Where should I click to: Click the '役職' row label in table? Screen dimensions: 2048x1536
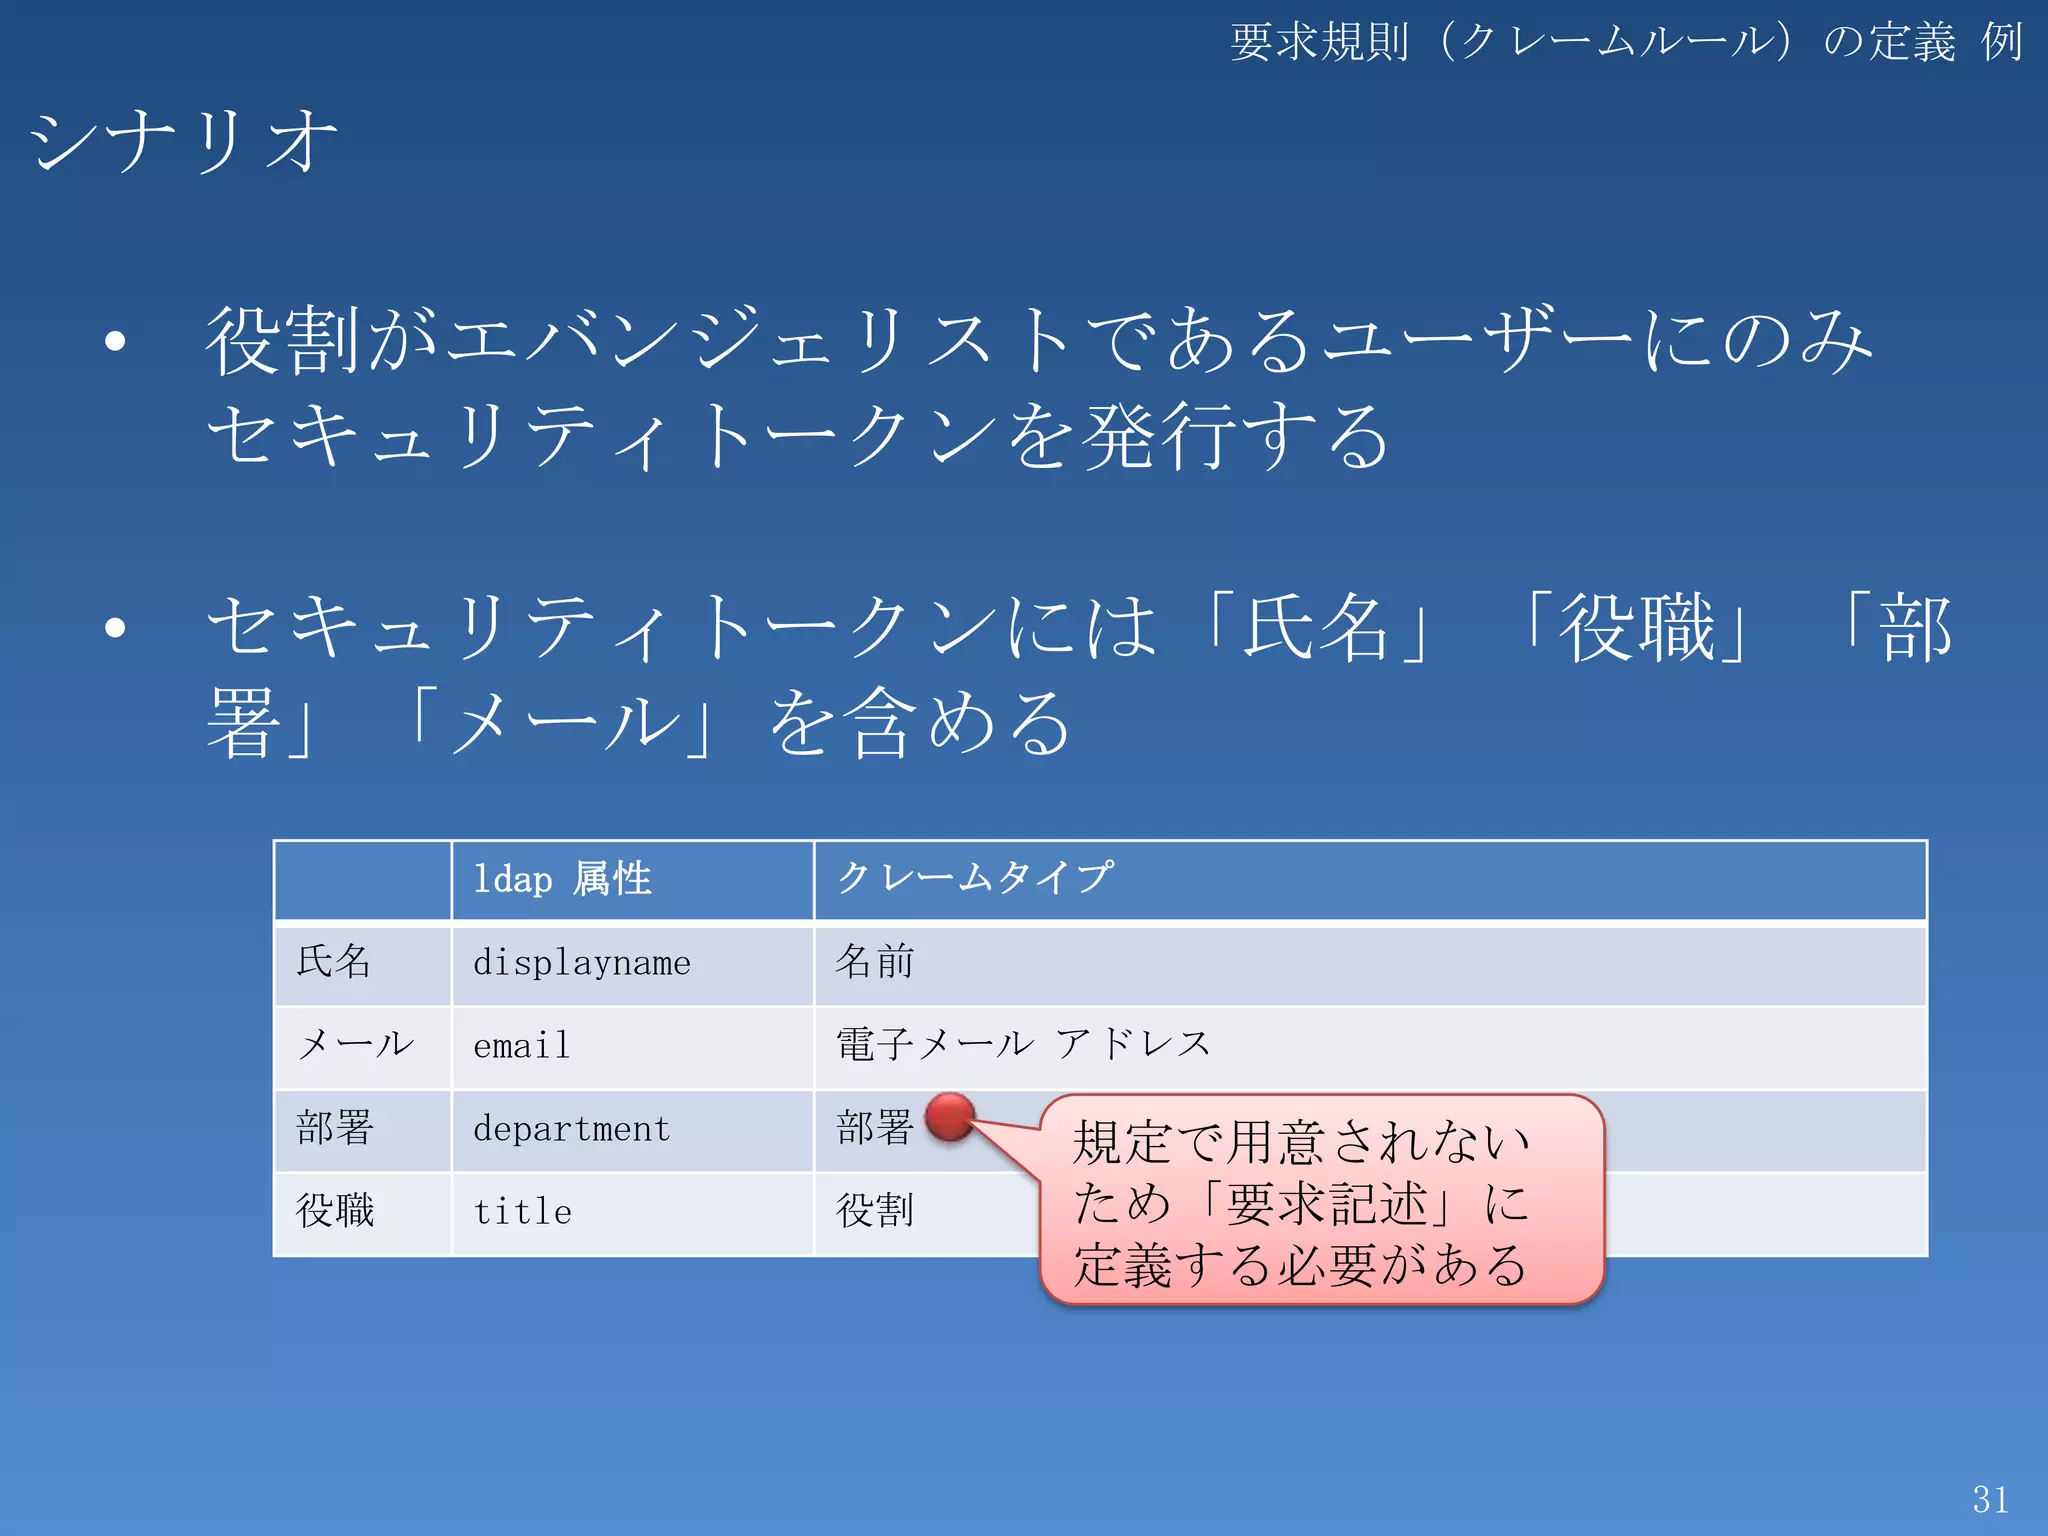coord(335,1211)
